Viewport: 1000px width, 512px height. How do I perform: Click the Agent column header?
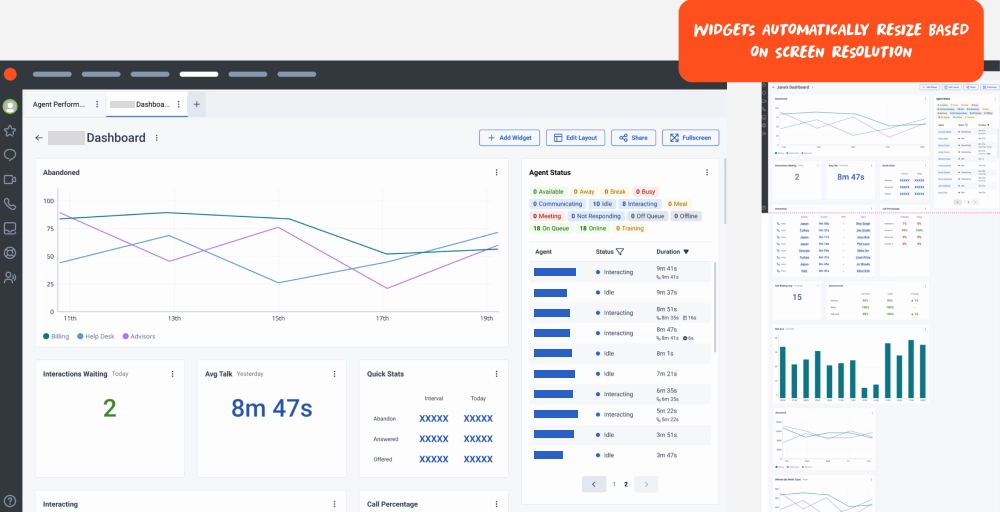(543, 252)
